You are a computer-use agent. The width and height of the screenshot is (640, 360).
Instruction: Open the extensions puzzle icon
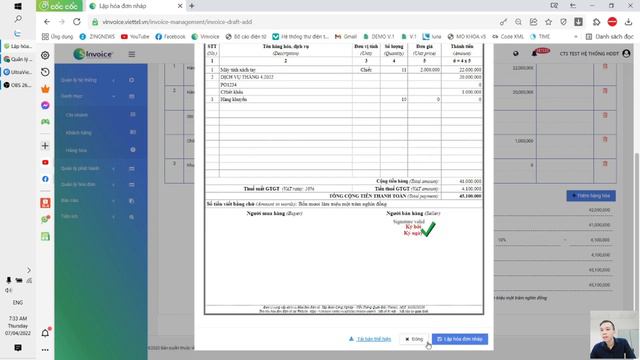596,22
